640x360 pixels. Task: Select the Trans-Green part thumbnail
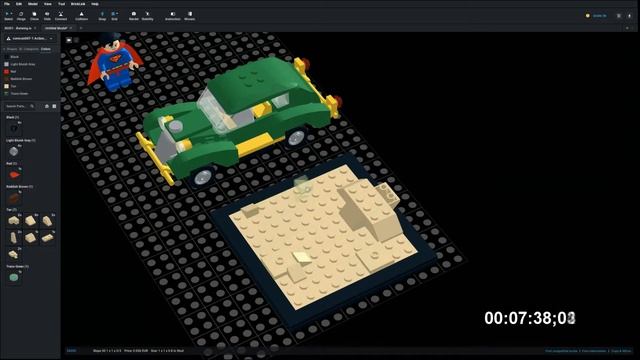point(13,278)
